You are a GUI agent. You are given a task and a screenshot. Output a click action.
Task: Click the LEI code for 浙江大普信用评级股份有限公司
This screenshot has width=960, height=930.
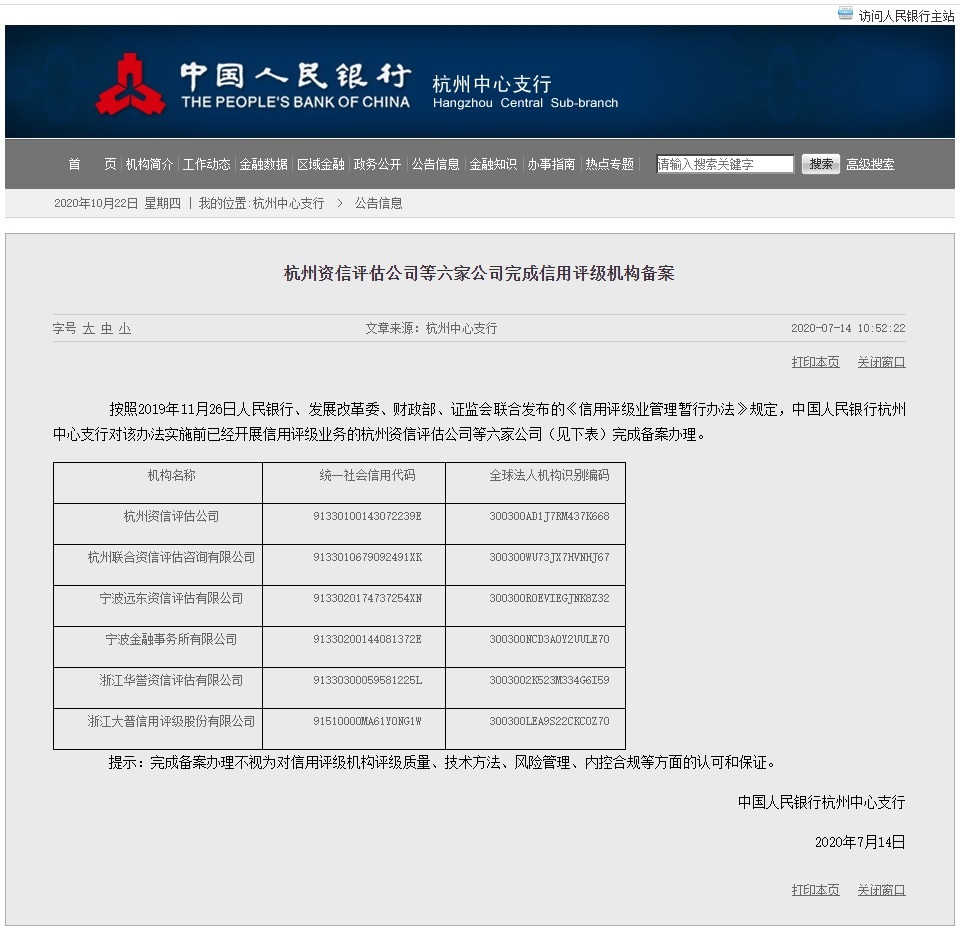click(x=549, y=721)
